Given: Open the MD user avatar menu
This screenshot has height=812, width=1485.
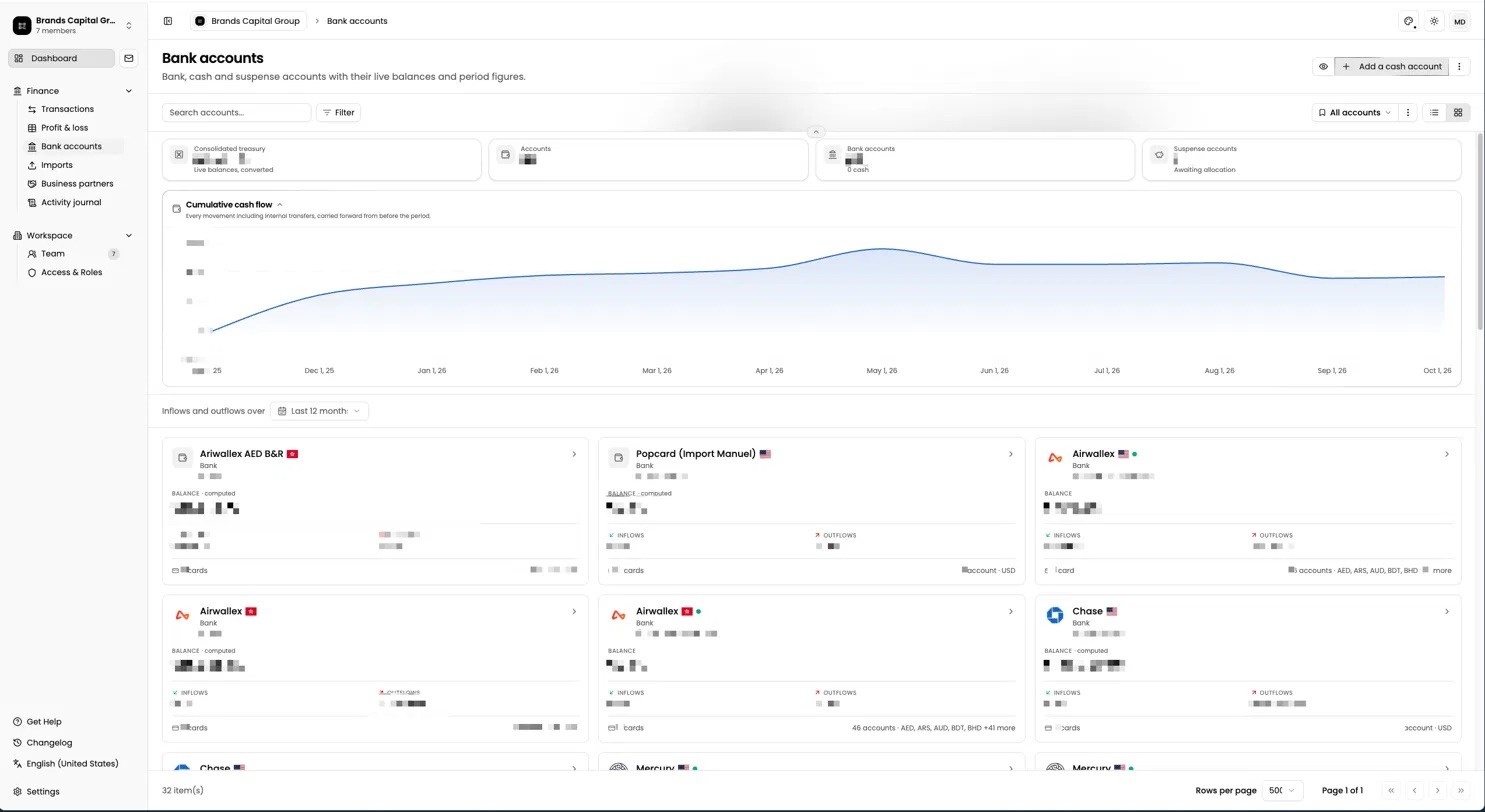Looking at the screenshot, I should (x=1460, y=21).
